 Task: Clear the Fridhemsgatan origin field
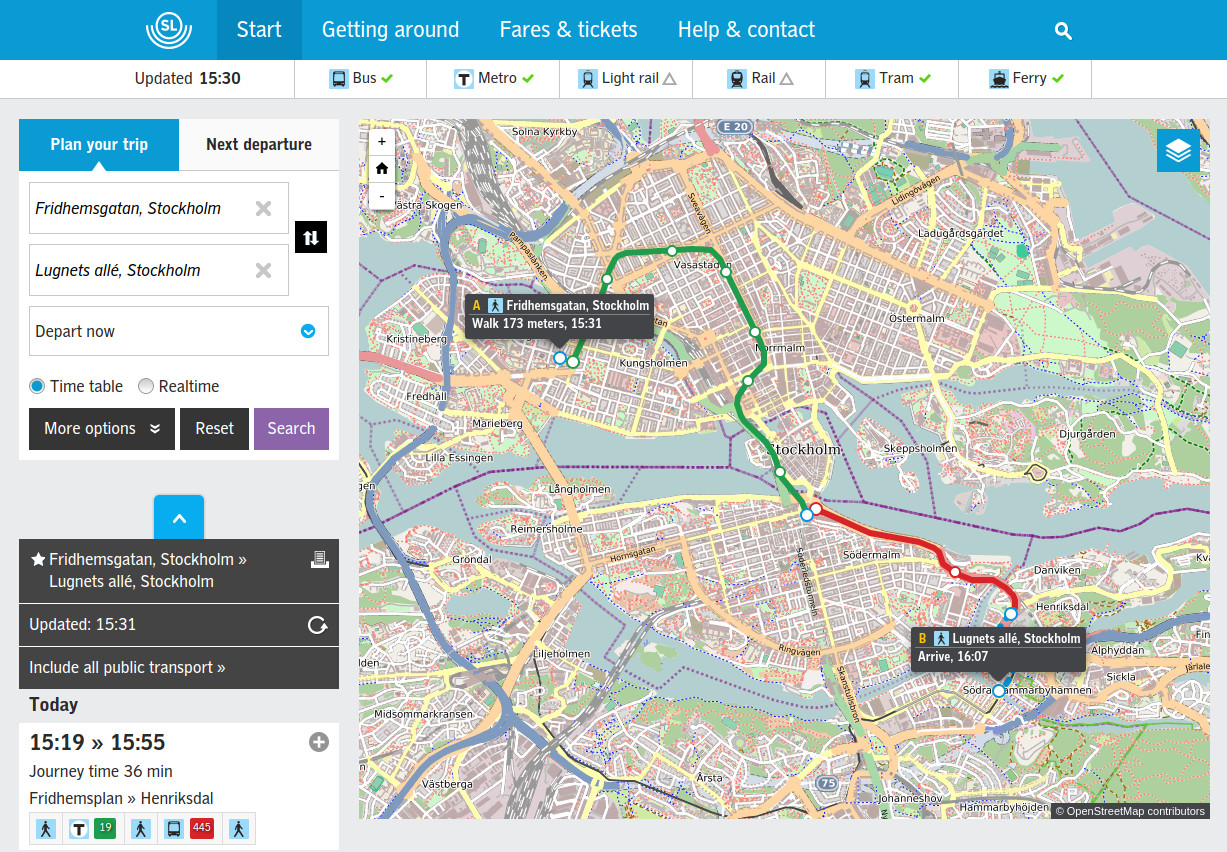pos(263,208)
